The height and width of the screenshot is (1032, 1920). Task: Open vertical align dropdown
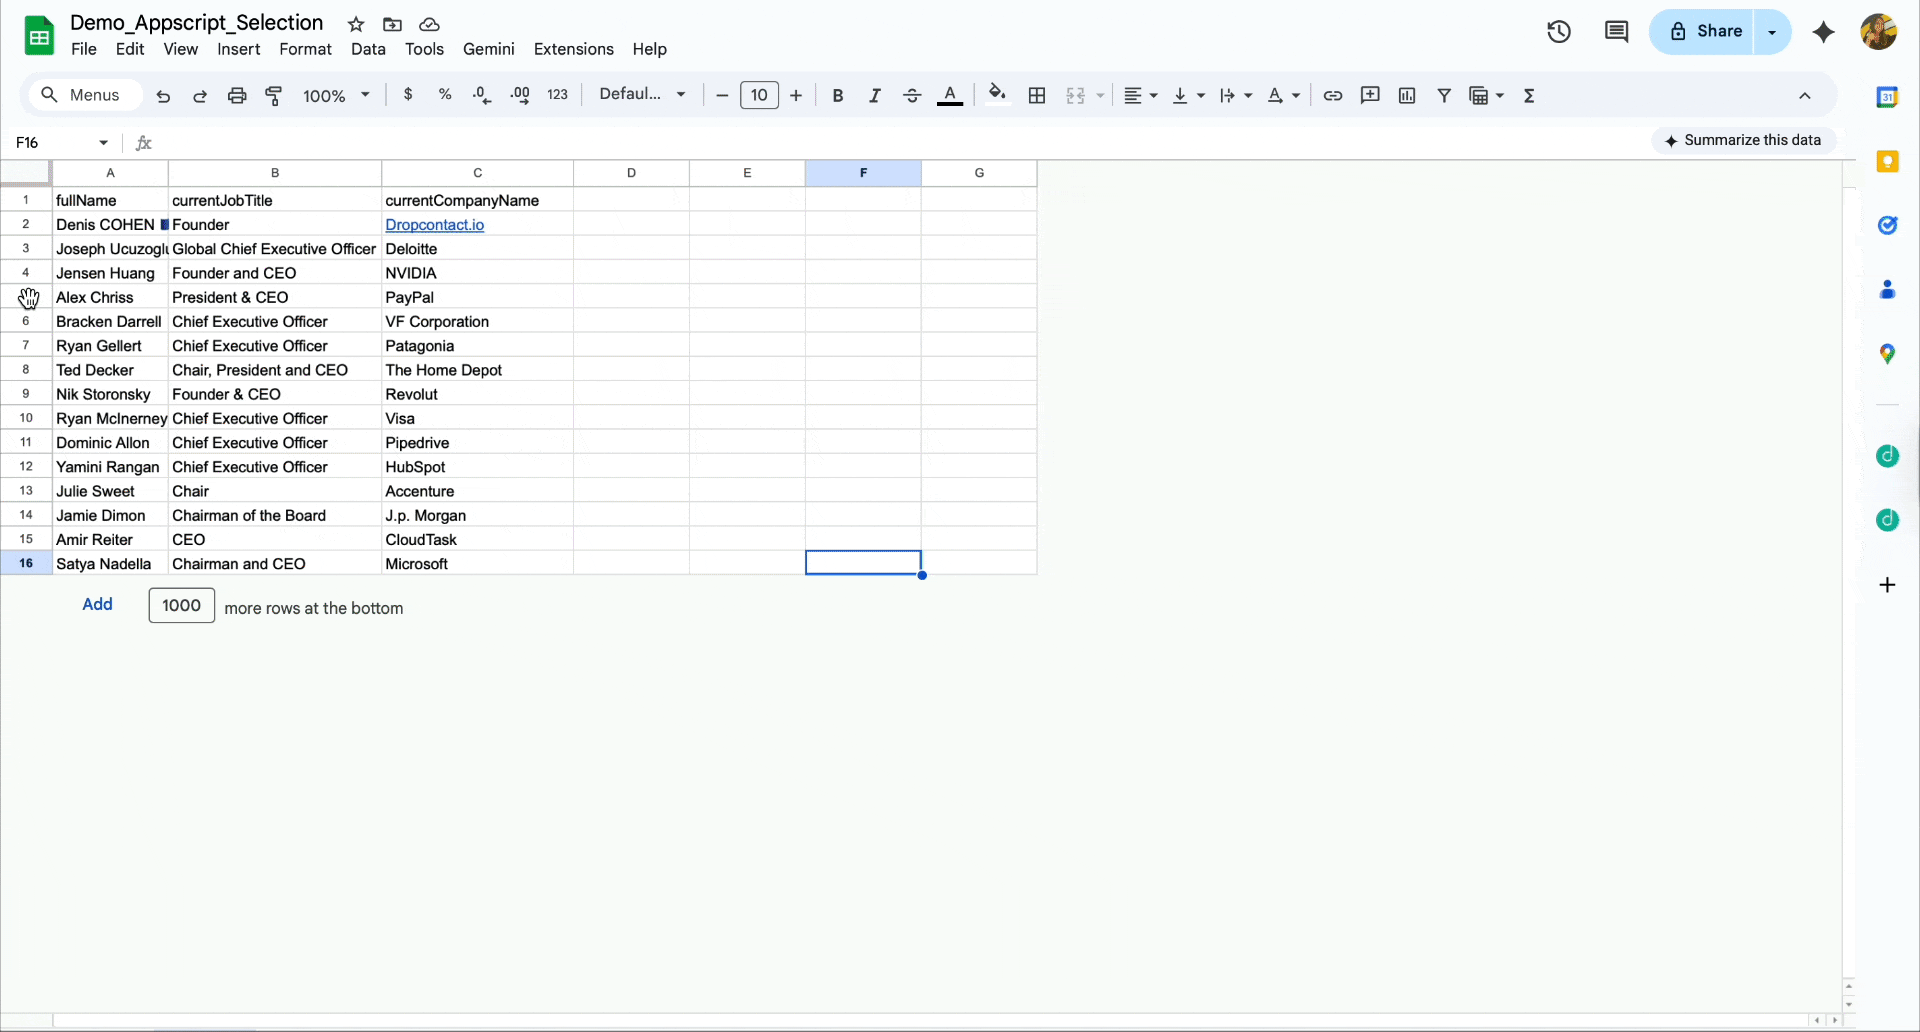(x=1188, y=96)
